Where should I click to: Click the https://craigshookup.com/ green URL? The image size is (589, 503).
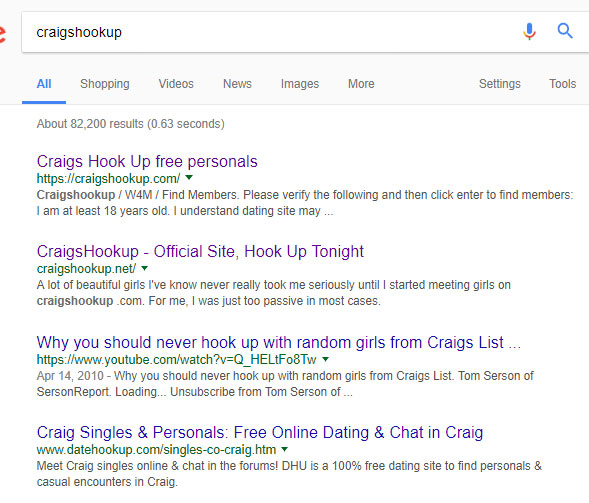click(108, 178)
